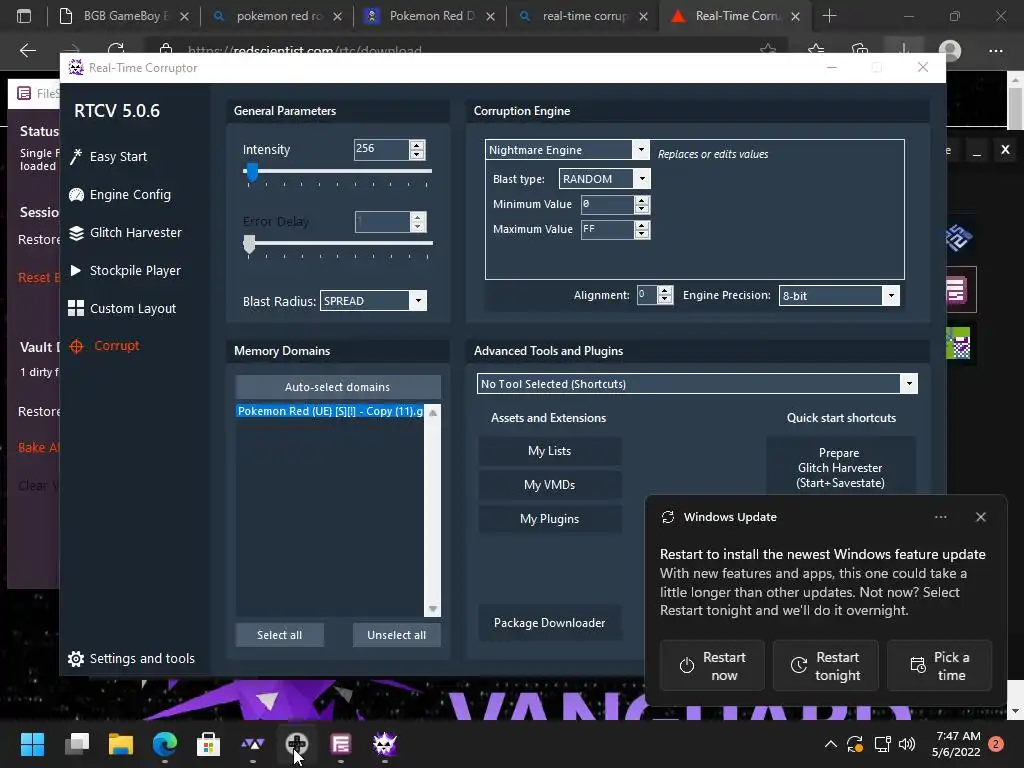Image resolution: width=1024 pixels, height=768 pixels.
Task: Open My VMDs
Action: coord(550,485)
